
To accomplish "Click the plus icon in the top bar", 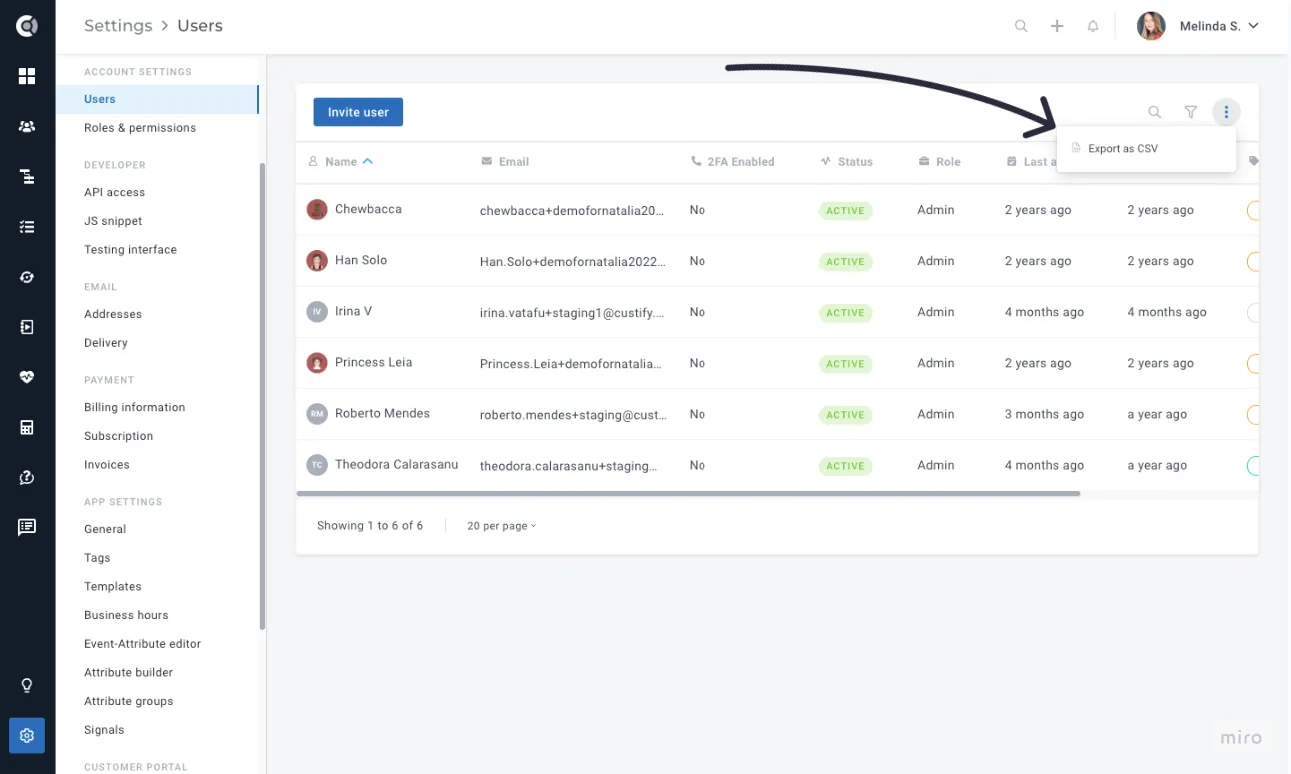I will point(1057,26).
